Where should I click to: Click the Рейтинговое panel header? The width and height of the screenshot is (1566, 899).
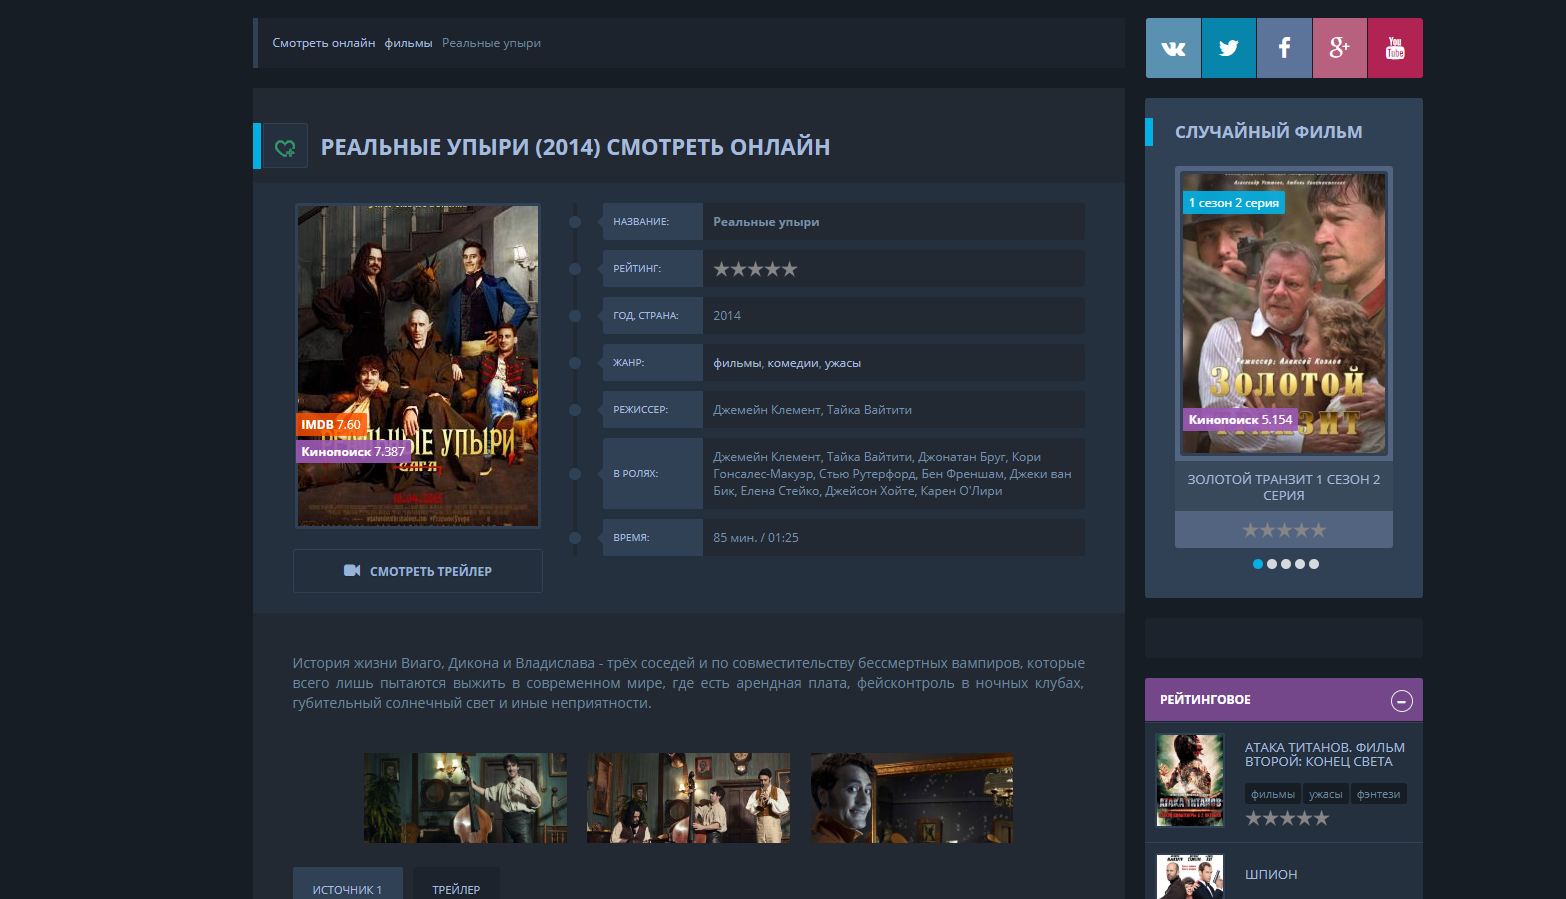[1284, 700]
